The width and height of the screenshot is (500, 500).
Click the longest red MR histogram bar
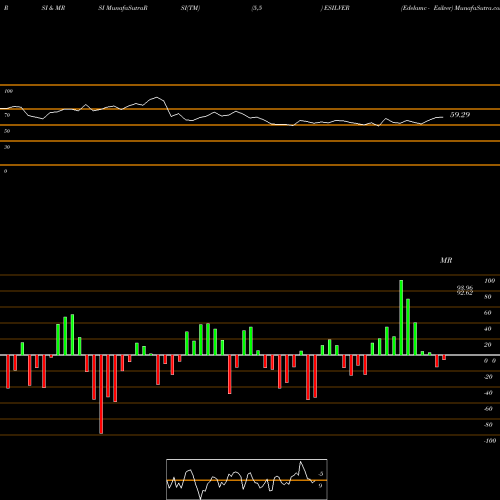101,394
